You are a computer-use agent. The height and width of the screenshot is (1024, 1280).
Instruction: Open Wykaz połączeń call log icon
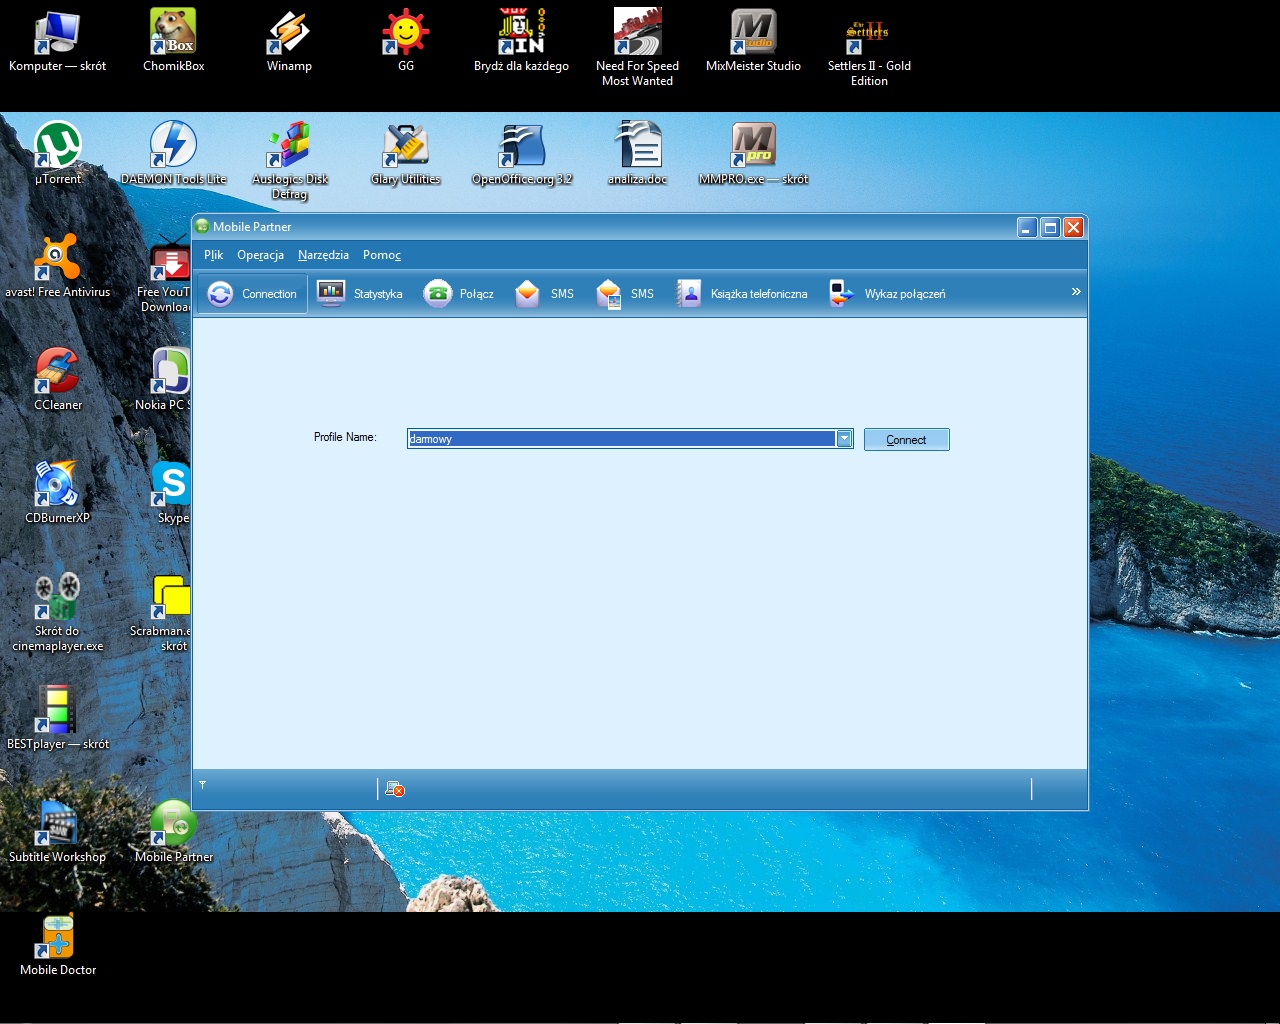[842, 293]
